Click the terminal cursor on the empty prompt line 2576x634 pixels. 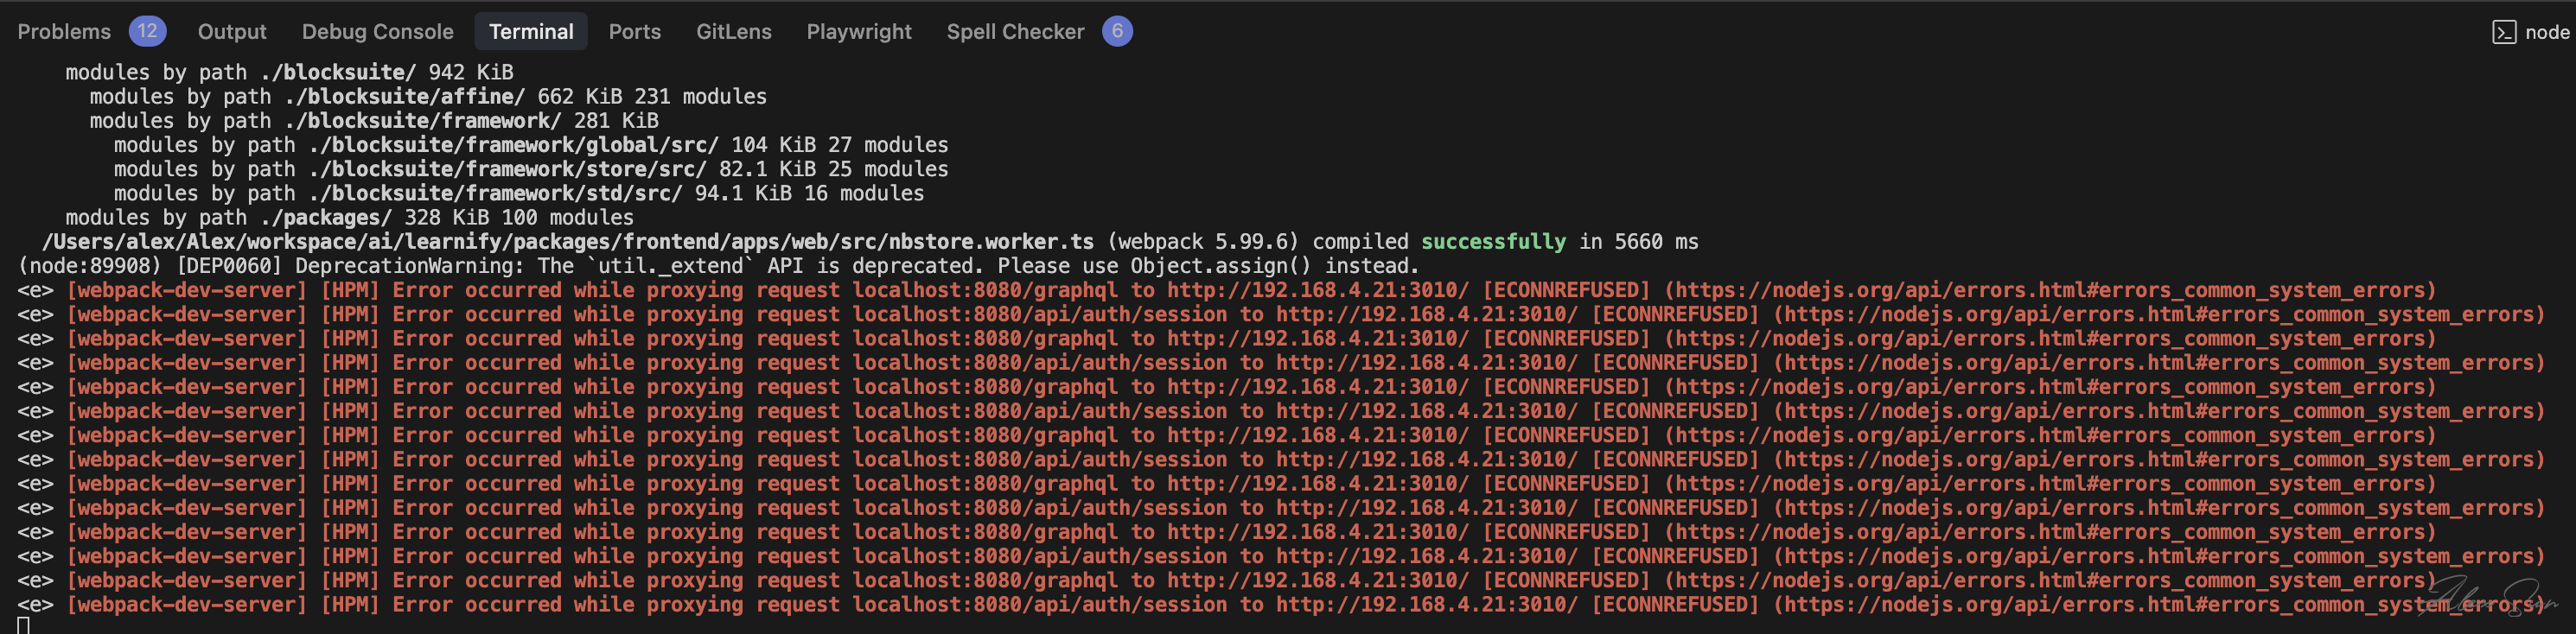(23, 626)
